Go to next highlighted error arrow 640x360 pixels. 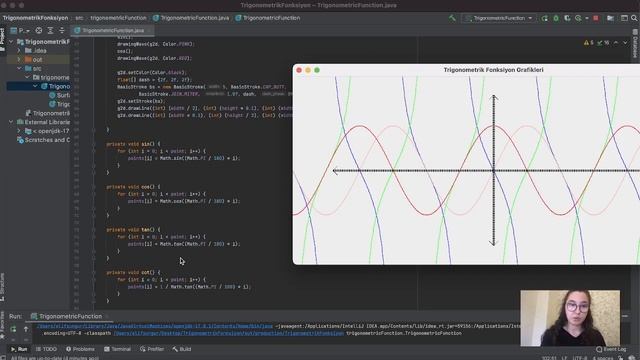[625, 42]
